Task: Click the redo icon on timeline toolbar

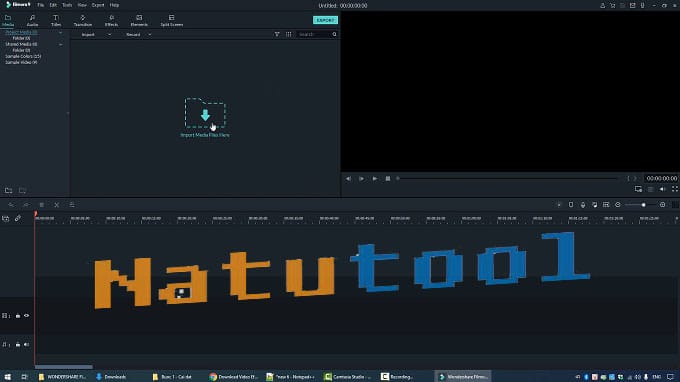Action: coord(26,205)
